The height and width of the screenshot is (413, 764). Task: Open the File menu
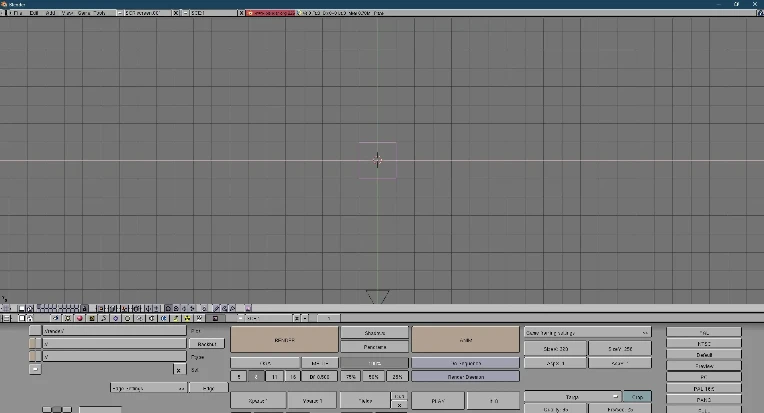[17, 13]
